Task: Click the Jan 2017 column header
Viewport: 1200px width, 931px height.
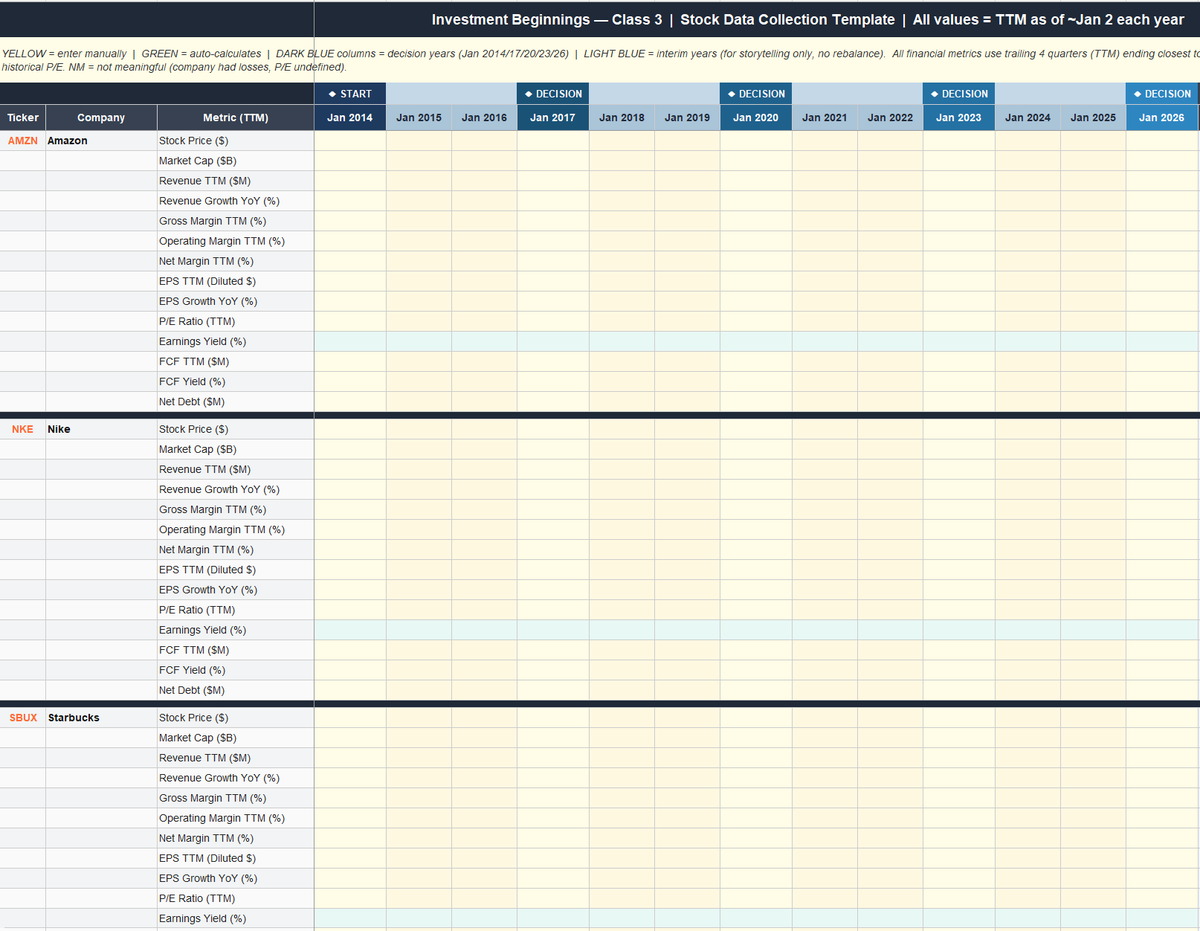Action: coord(553,118)
